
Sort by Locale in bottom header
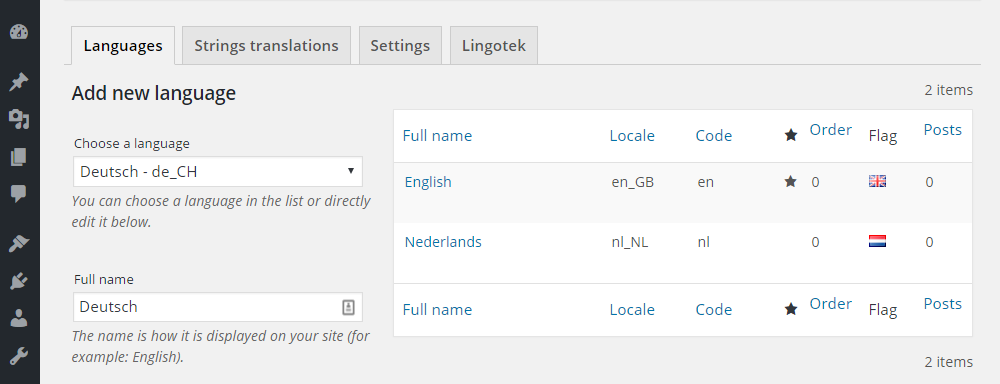pyautogui.click(x=632, y=310)
